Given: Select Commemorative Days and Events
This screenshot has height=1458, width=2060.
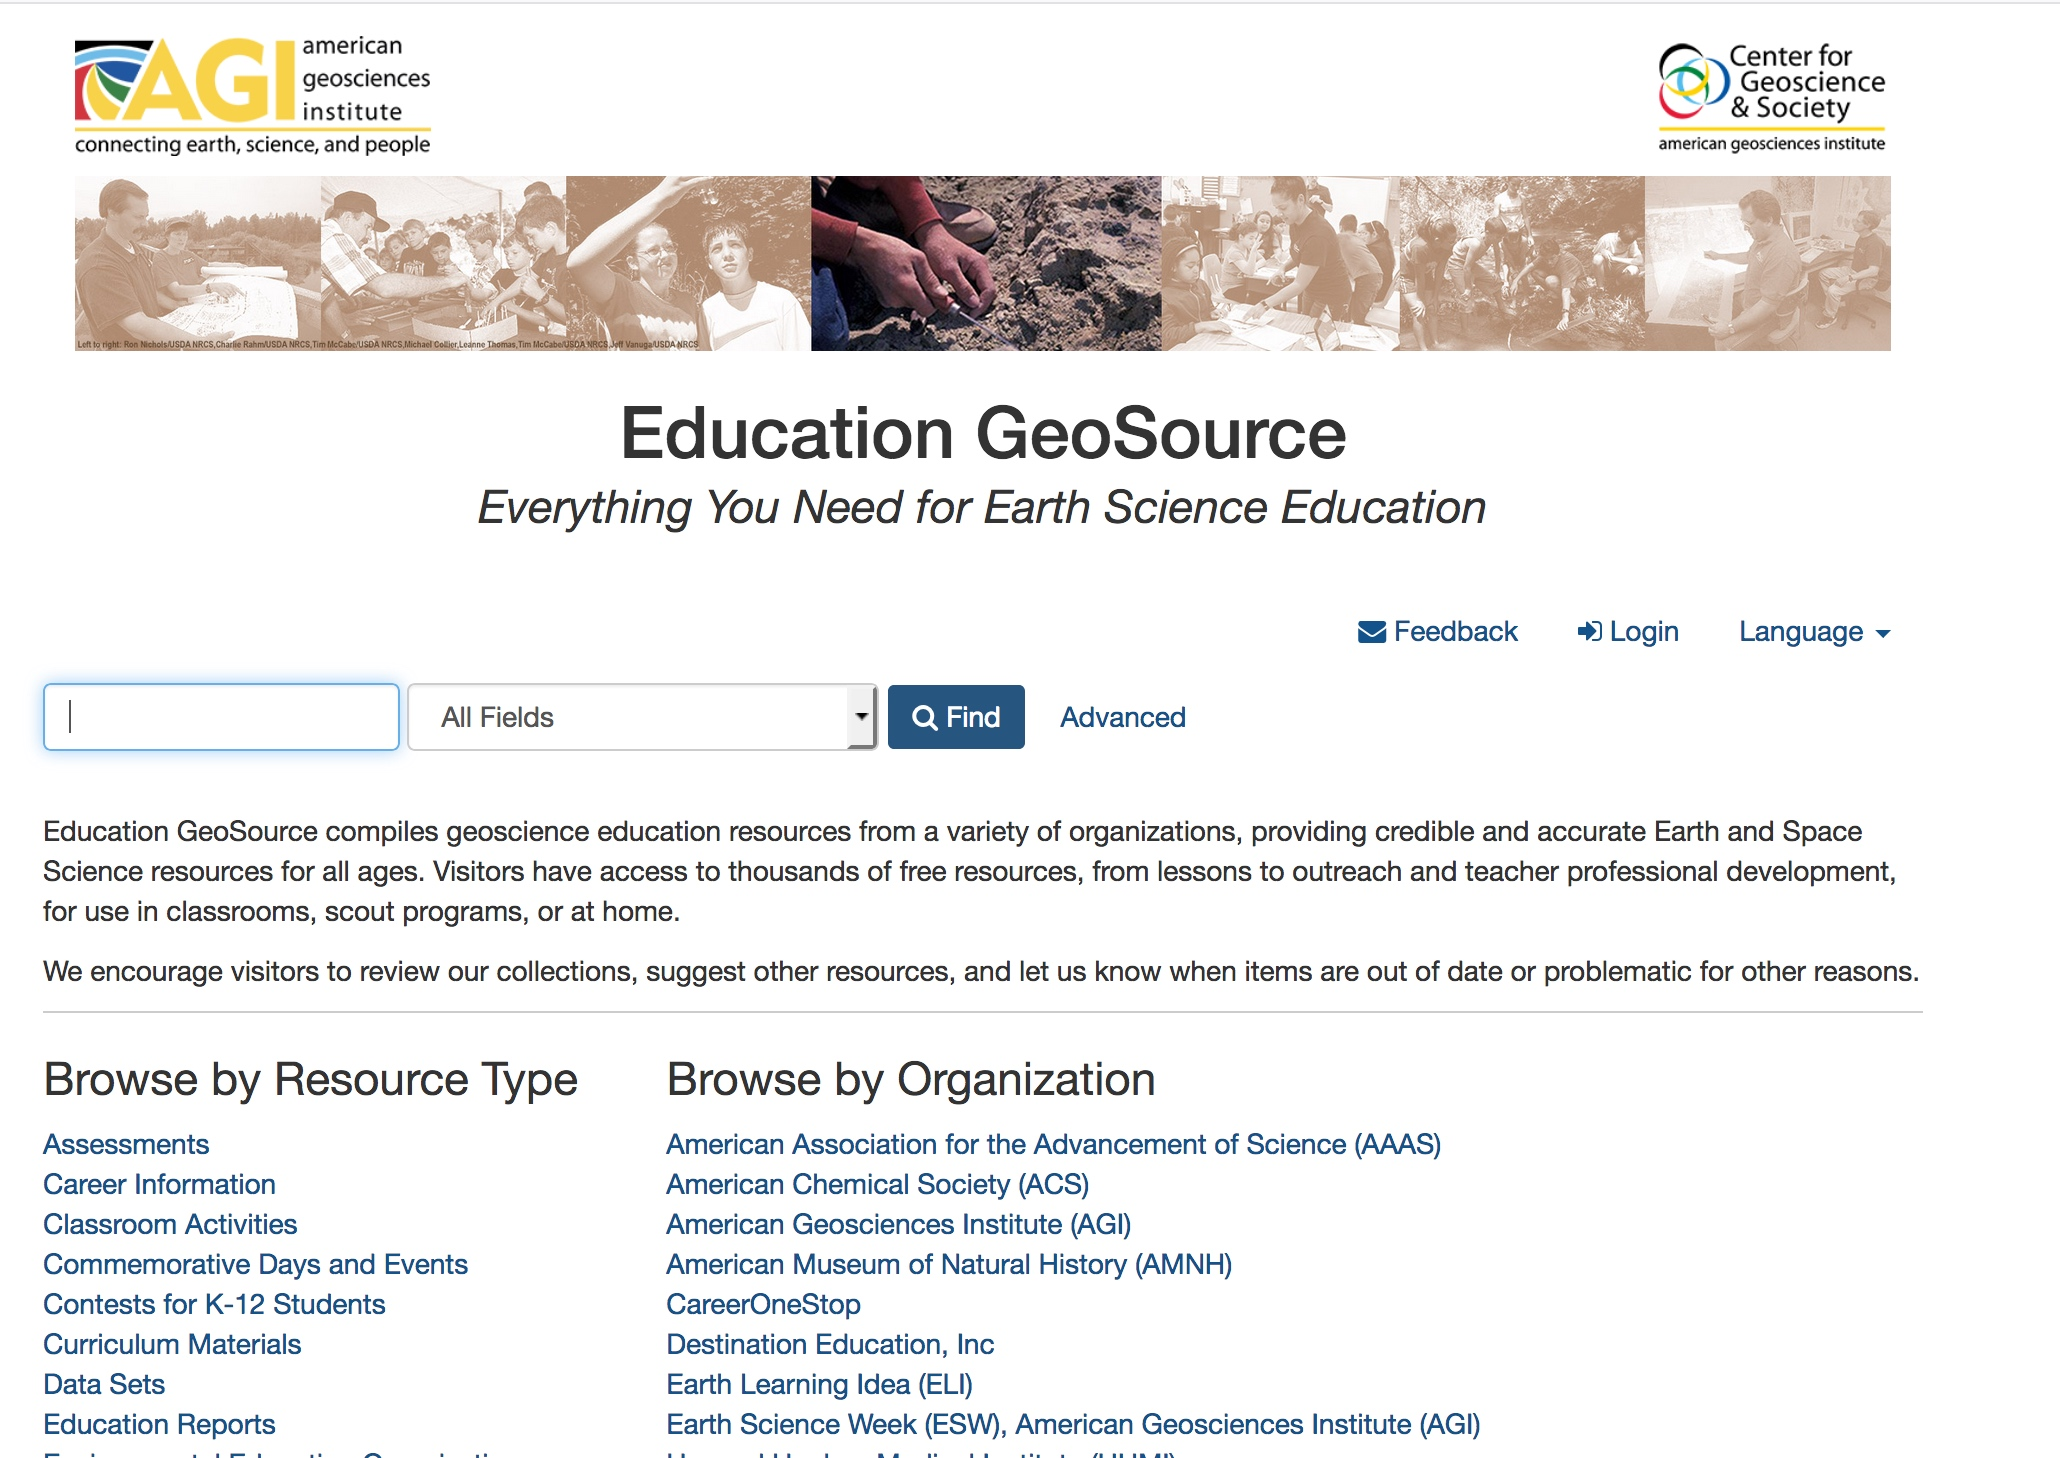Looking at the screenshot, I should coord(255,1264).
